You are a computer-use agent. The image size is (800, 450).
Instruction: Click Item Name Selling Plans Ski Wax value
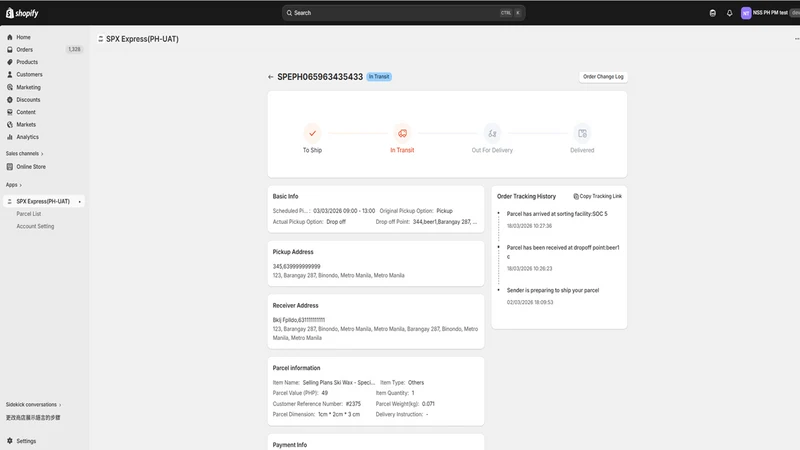[339, 383]
